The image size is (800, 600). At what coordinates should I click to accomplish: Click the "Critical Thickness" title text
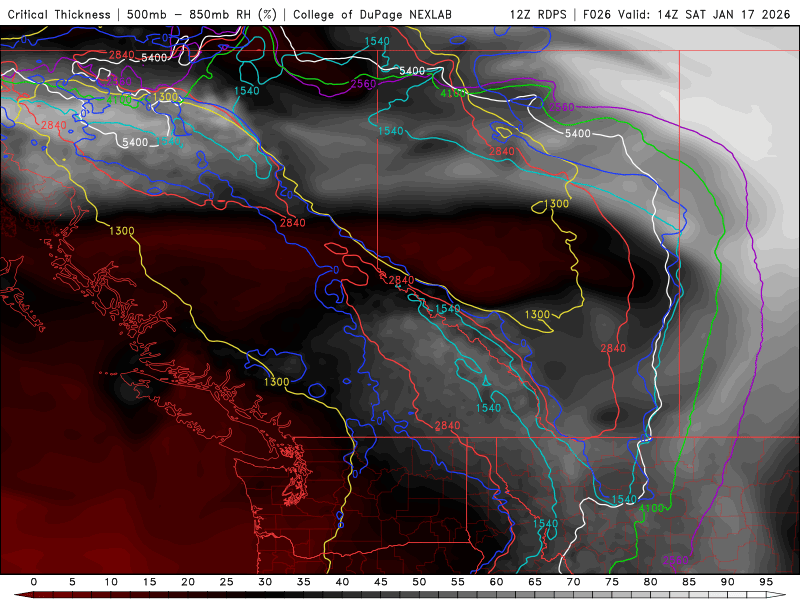[59, 15]
